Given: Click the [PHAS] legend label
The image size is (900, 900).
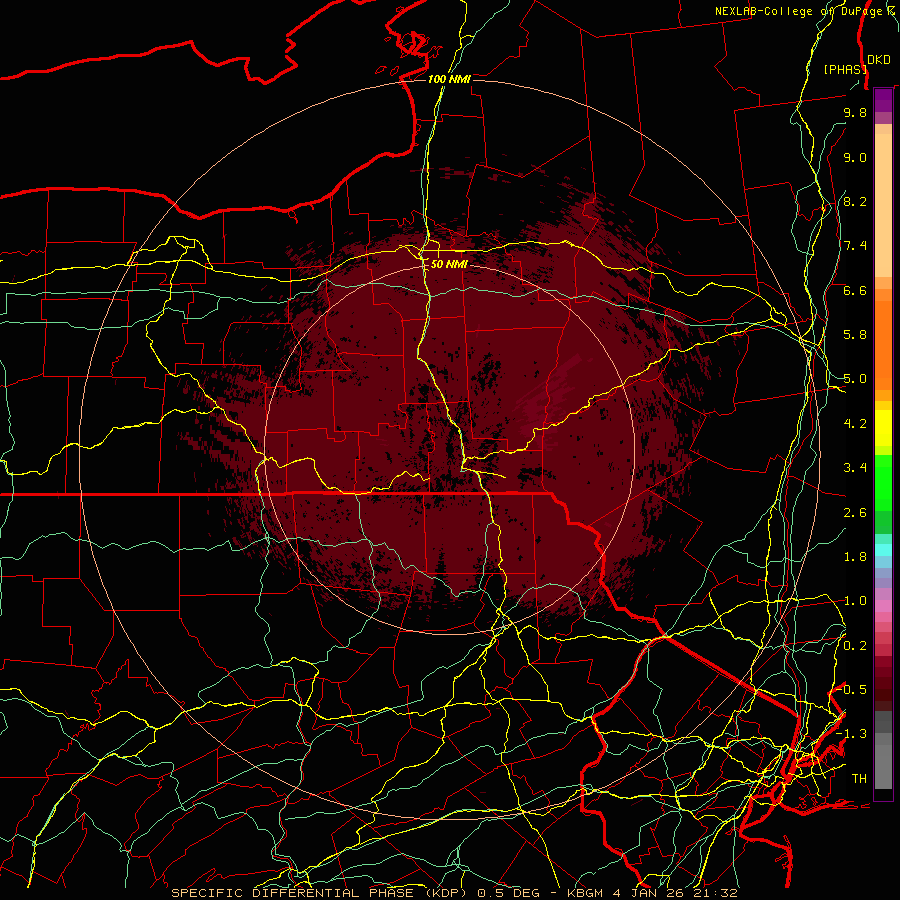Looking at the screenshot, I should (845, 69).
